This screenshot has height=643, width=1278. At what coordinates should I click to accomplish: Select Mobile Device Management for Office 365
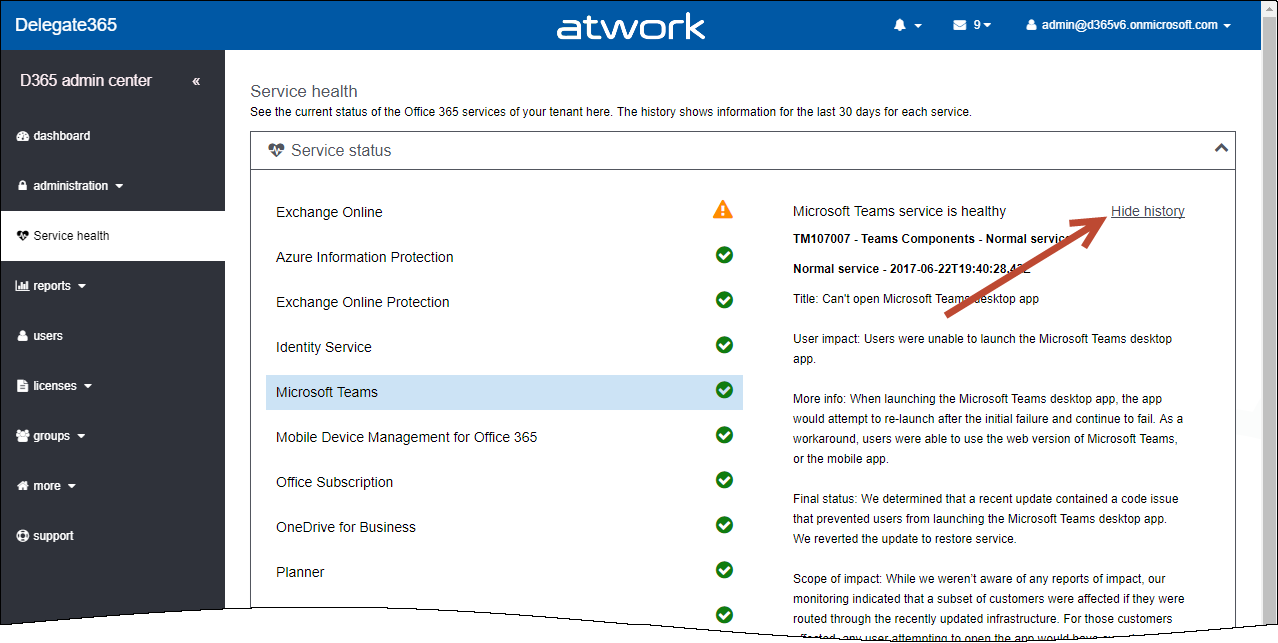[x=504, y=437]
